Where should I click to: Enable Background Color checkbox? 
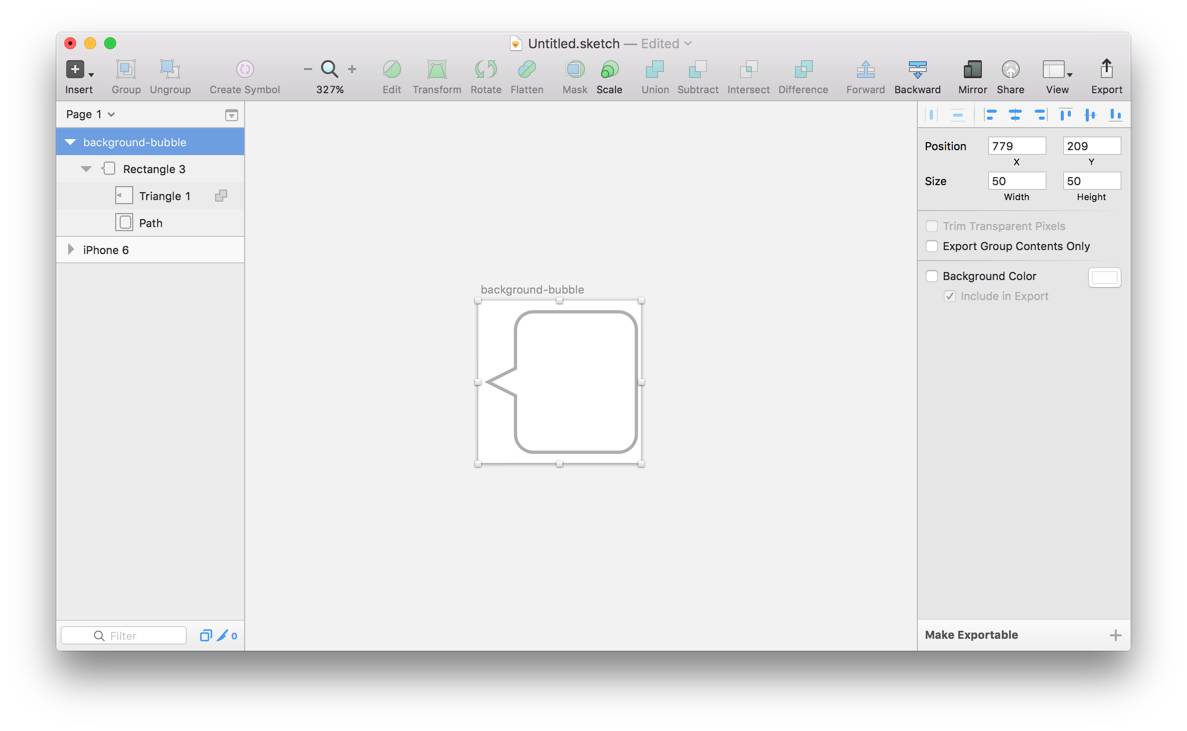tap(932, 276)
